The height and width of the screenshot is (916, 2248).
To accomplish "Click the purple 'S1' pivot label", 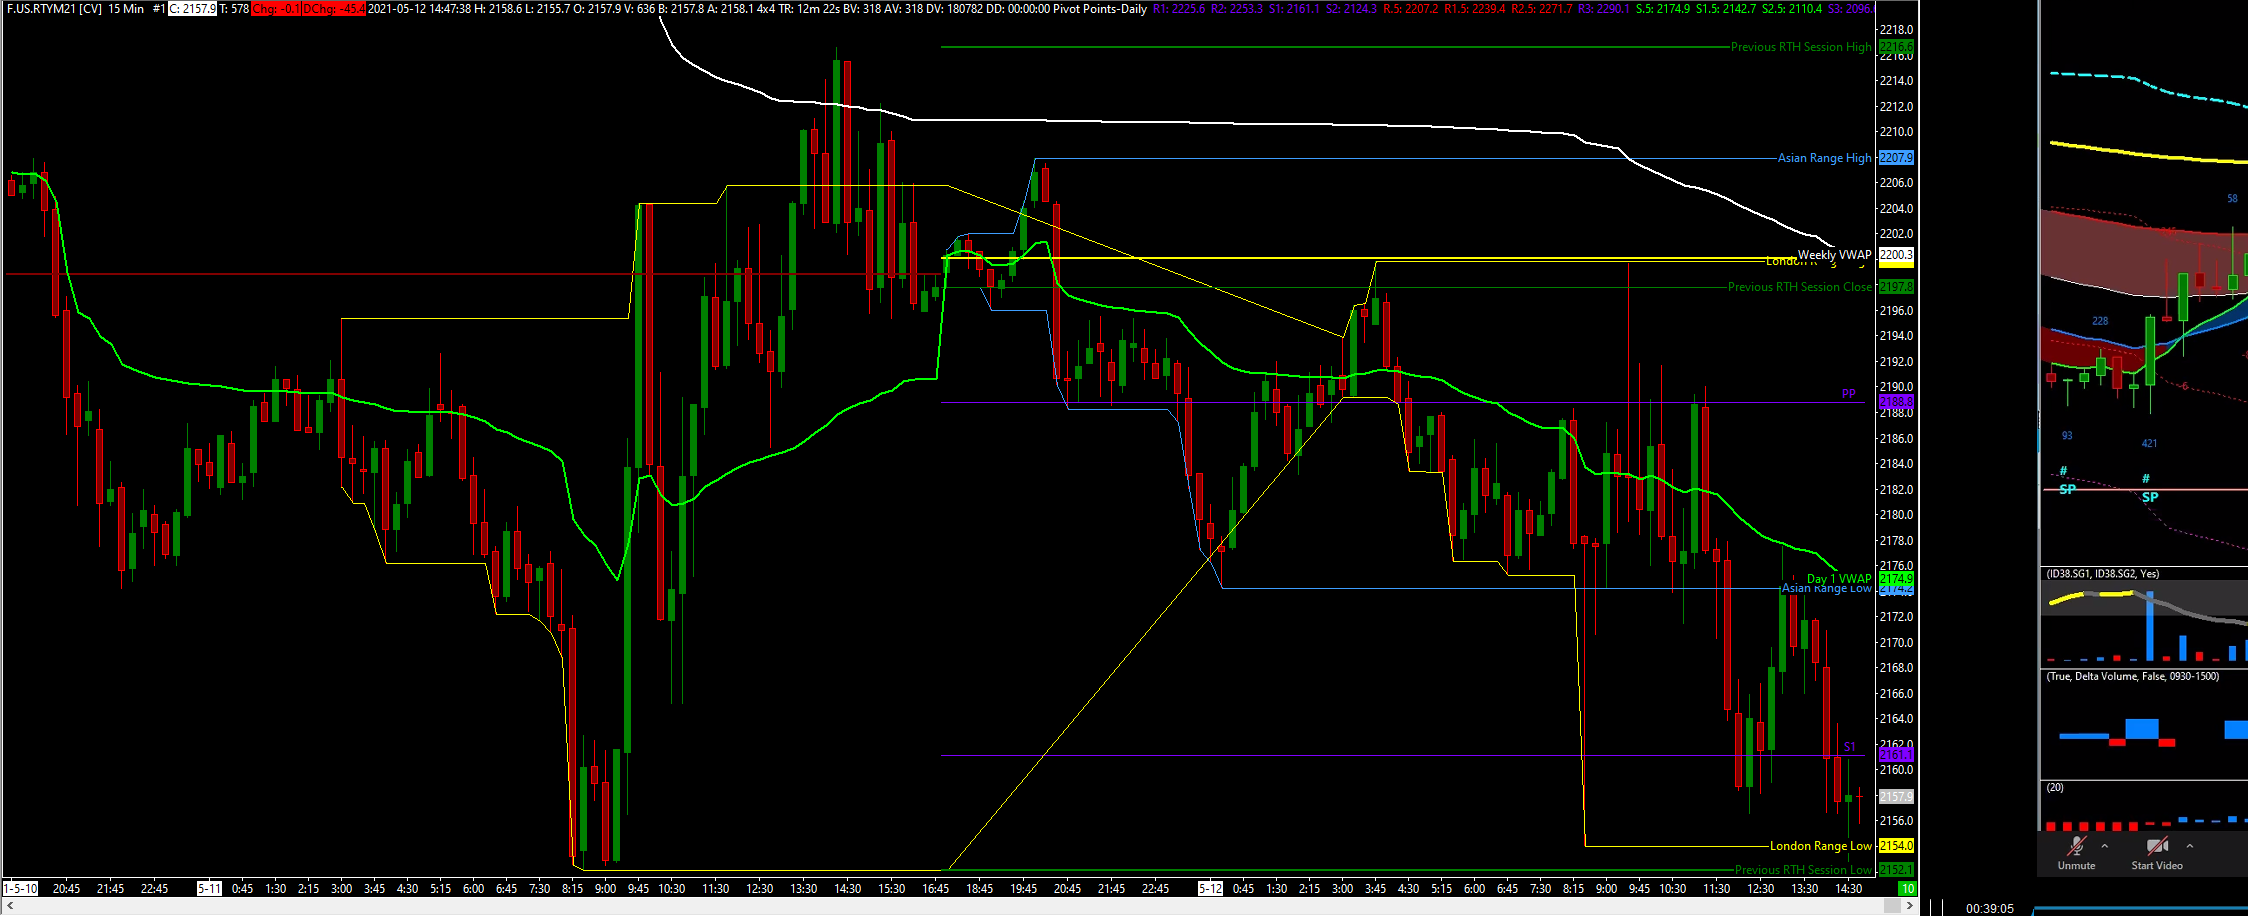I will [1849, 747].
